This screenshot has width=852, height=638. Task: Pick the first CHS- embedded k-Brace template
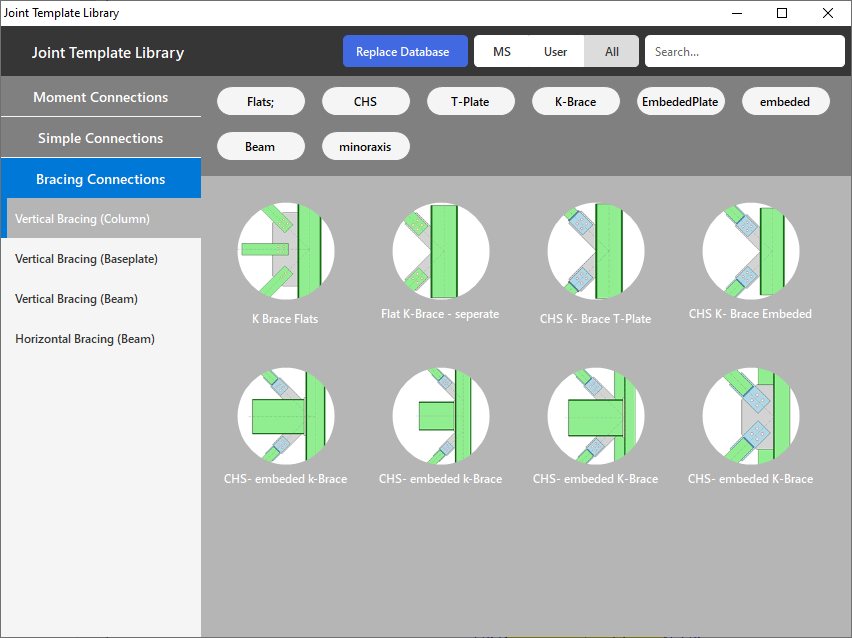285,416
